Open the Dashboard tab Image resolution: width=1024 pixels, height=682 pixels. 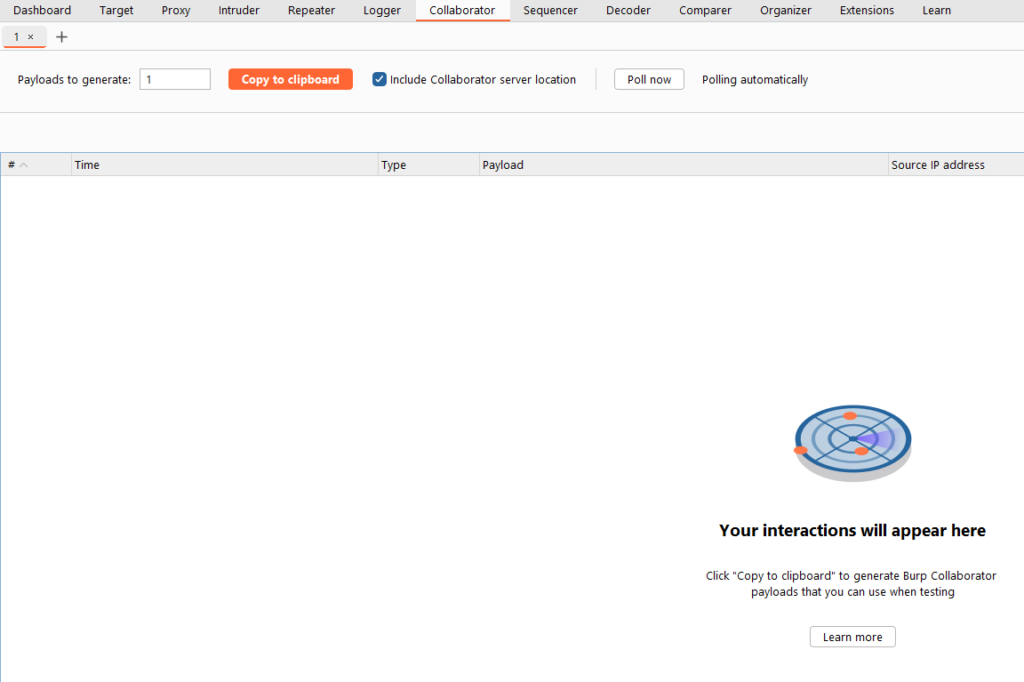point(42,10)
